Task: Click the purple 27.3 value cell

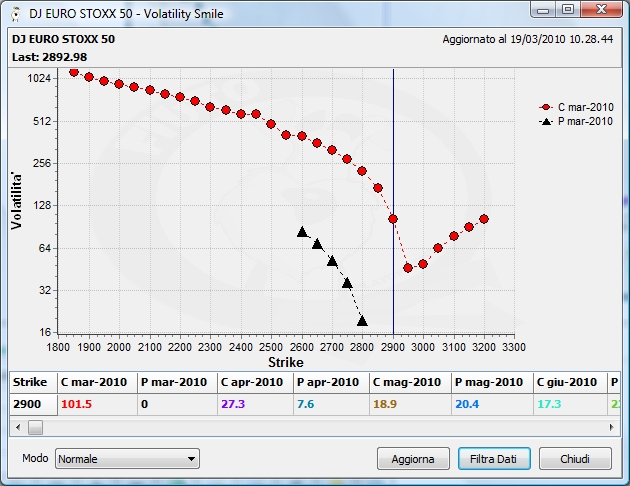Action: point(256,404)
